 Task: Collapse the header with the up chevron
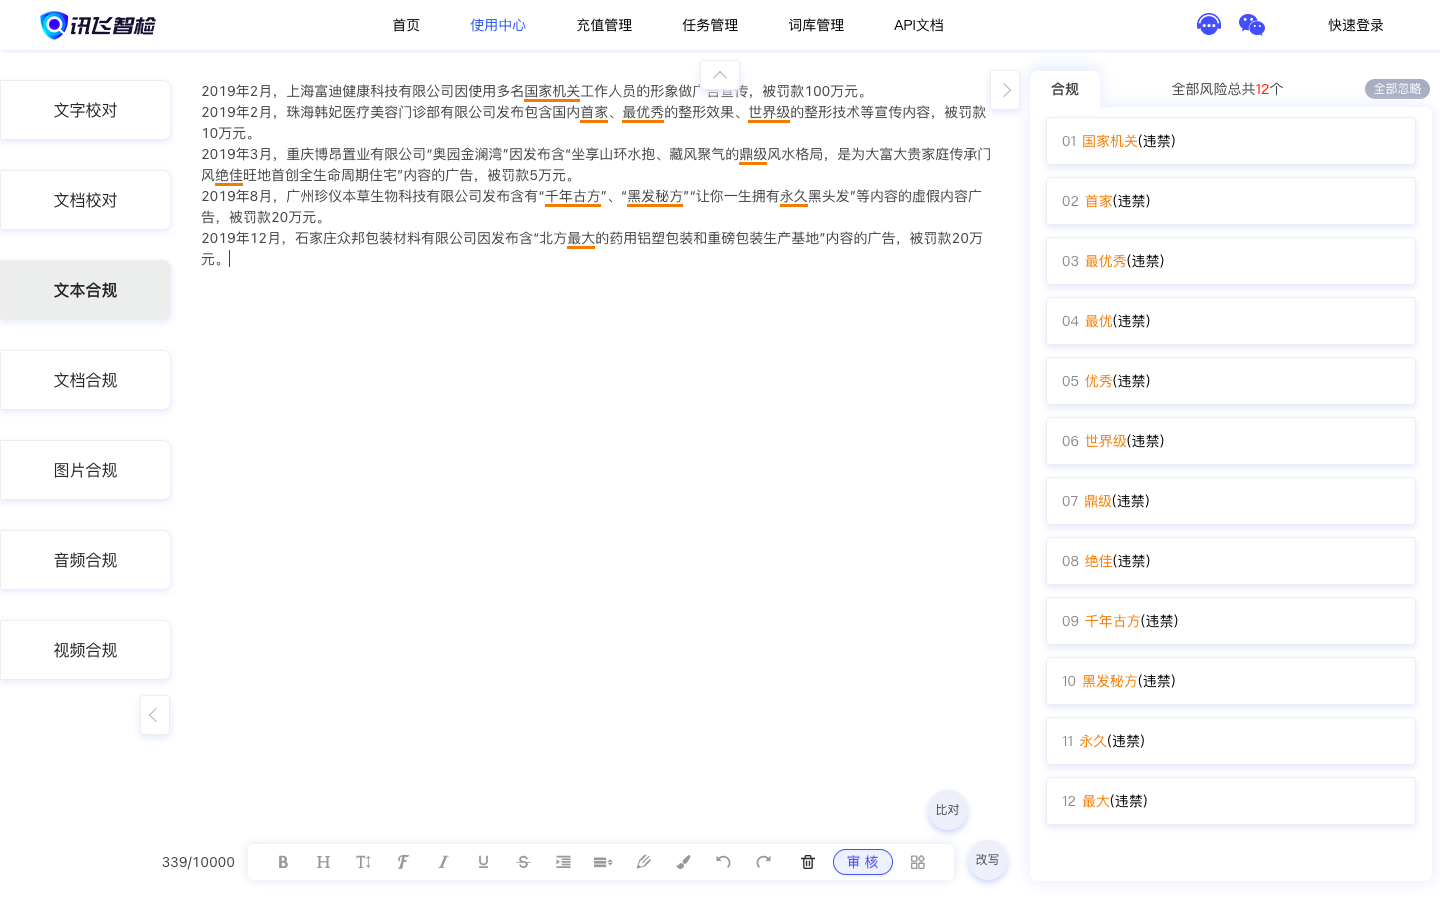click(x=720, y=75)
